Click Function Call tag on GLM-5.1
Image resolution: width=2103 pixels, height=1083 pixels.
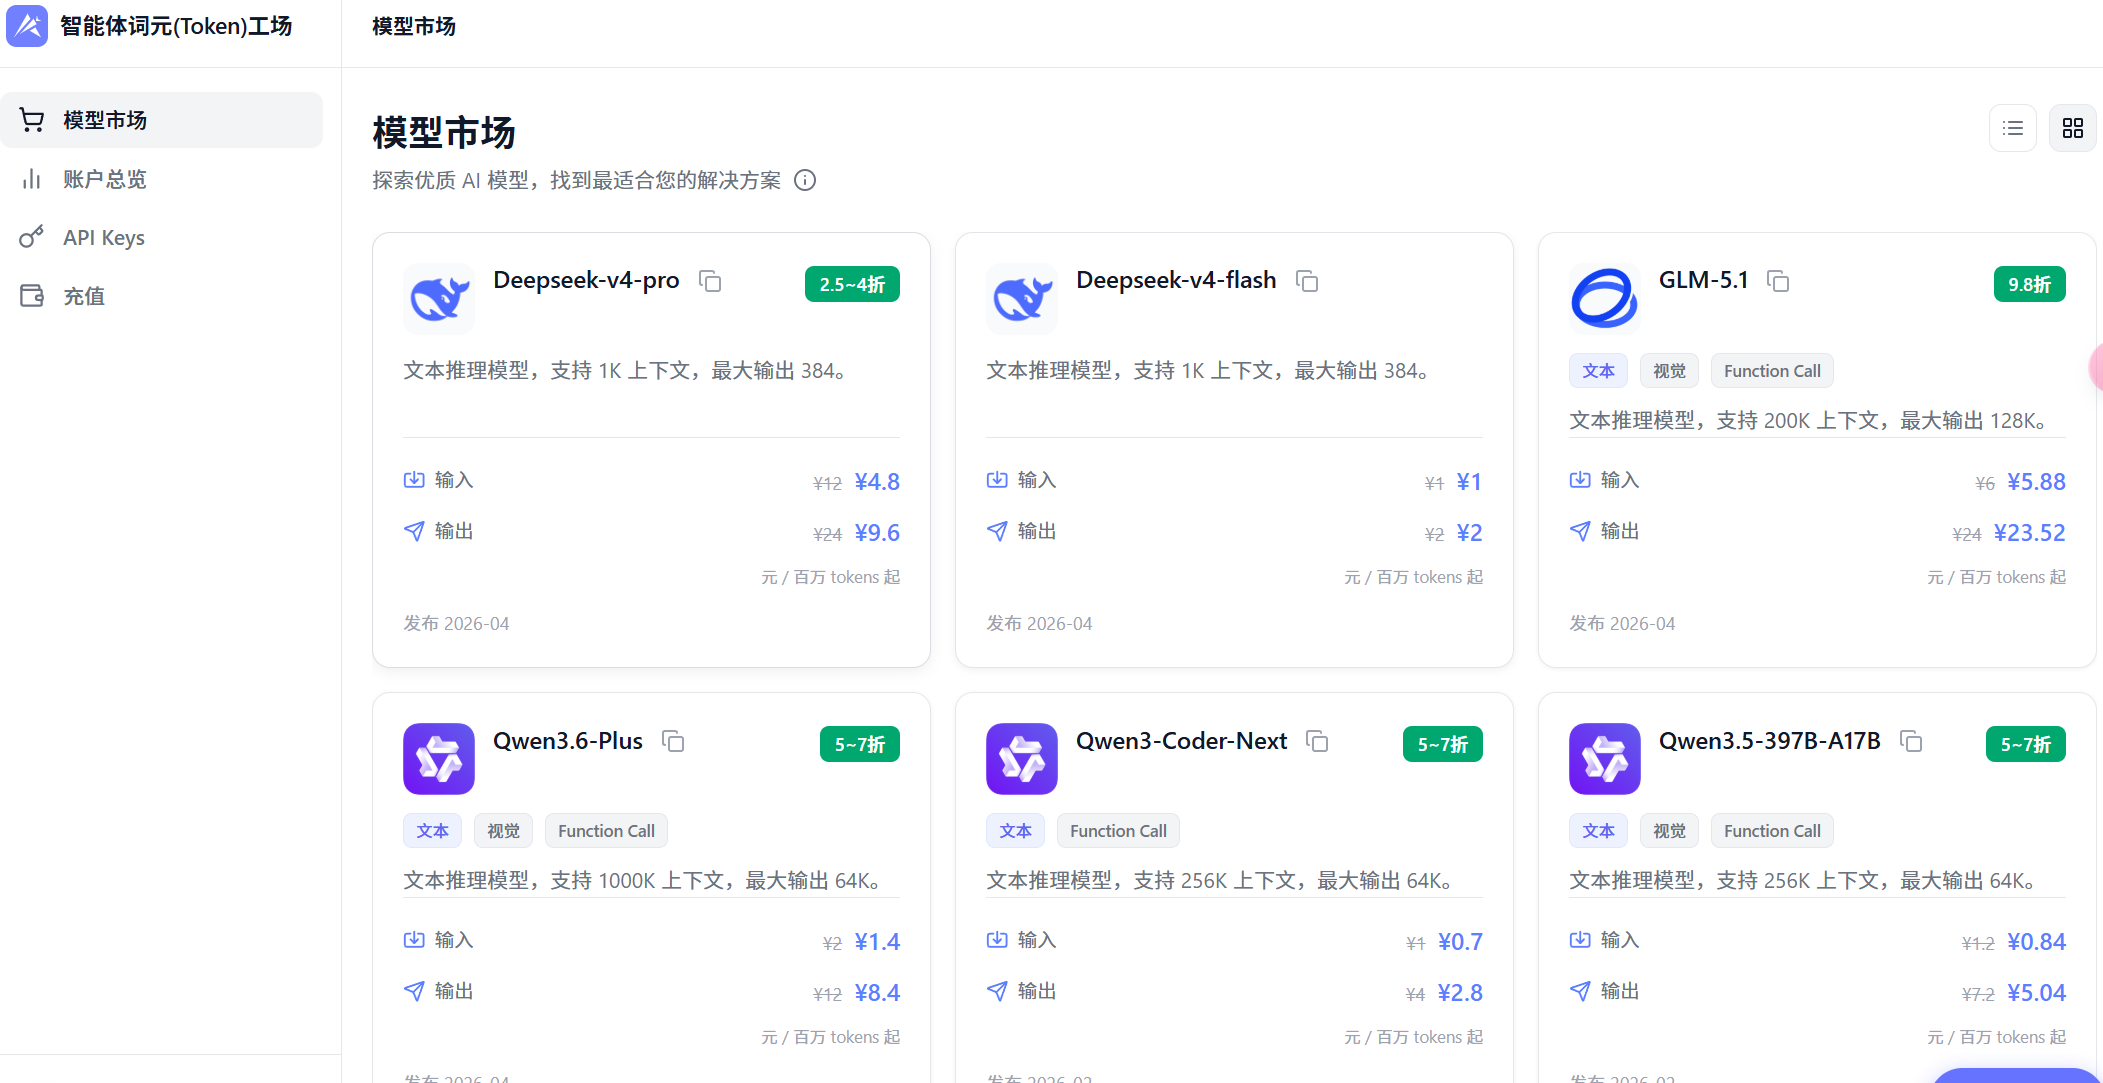pos(1772,371)
